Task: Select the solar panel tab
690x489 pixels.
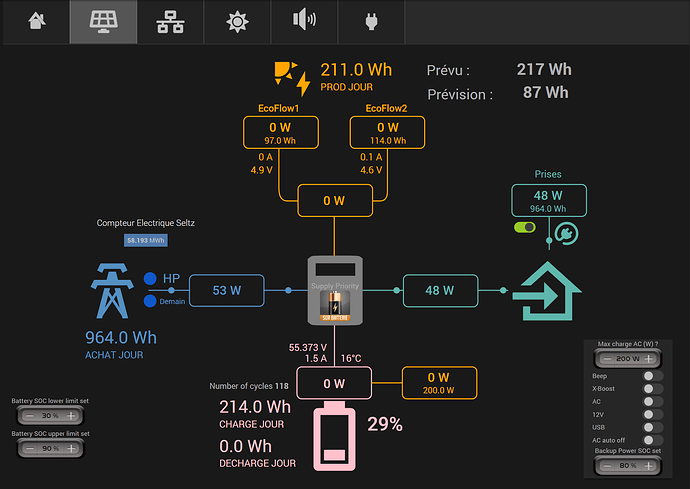Action: coord(103,22)
